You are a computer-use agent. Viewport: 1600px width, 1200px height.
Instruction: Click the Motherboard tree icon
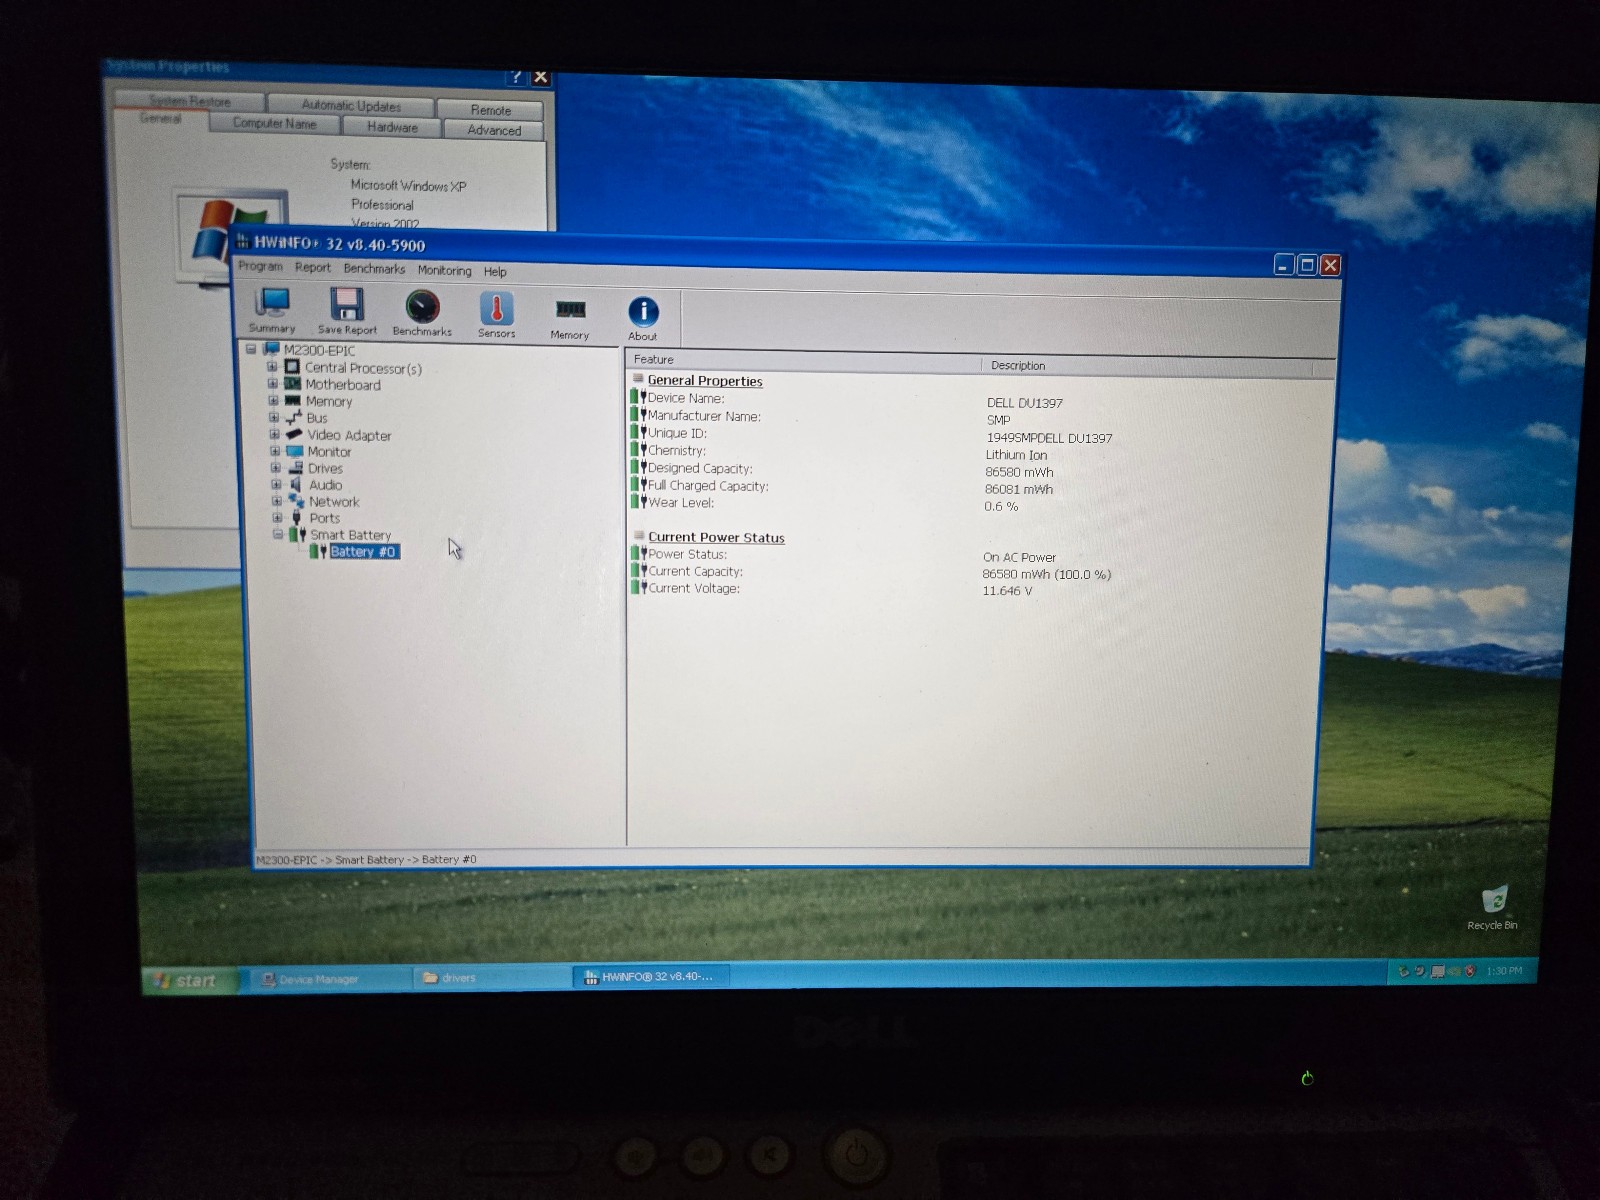[292, 384]
